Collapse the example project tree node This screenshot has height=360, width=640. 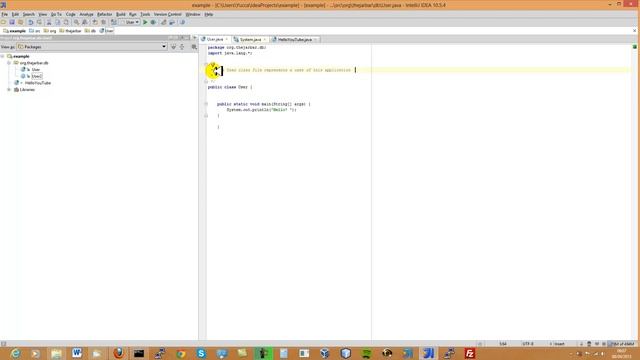click(2, 56)
